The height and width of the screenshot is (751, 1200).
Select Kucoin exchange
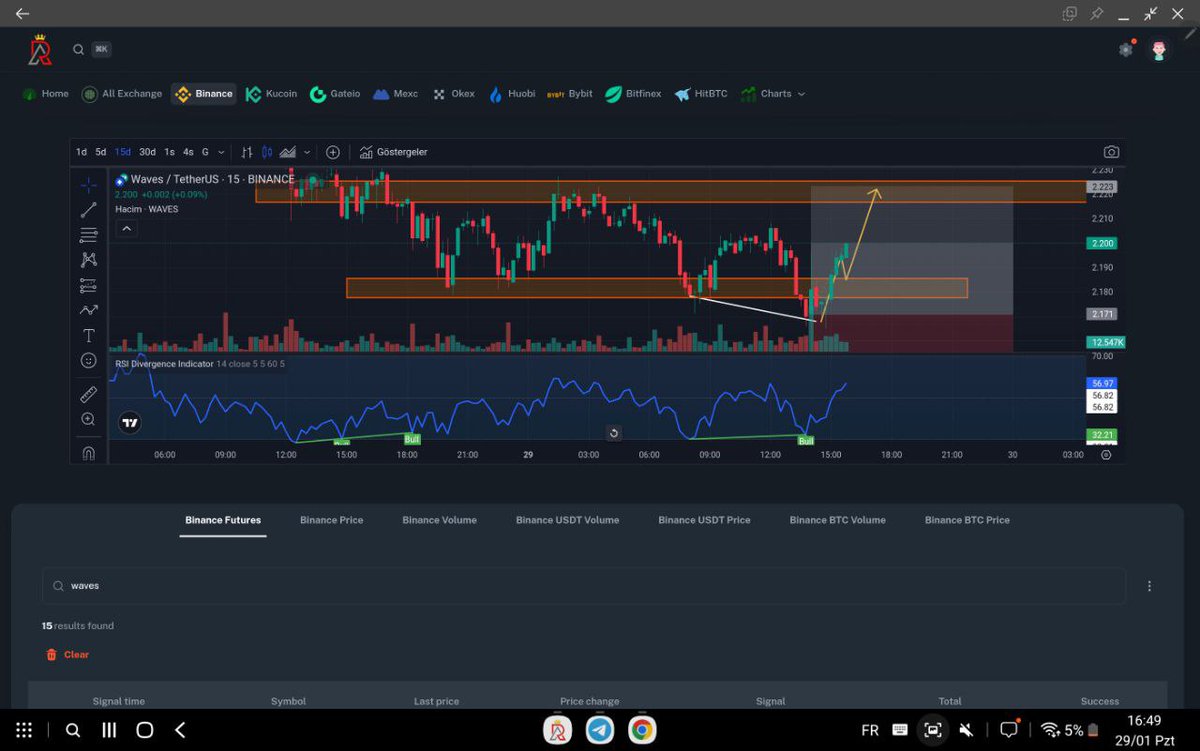click(x=272, y=94)
